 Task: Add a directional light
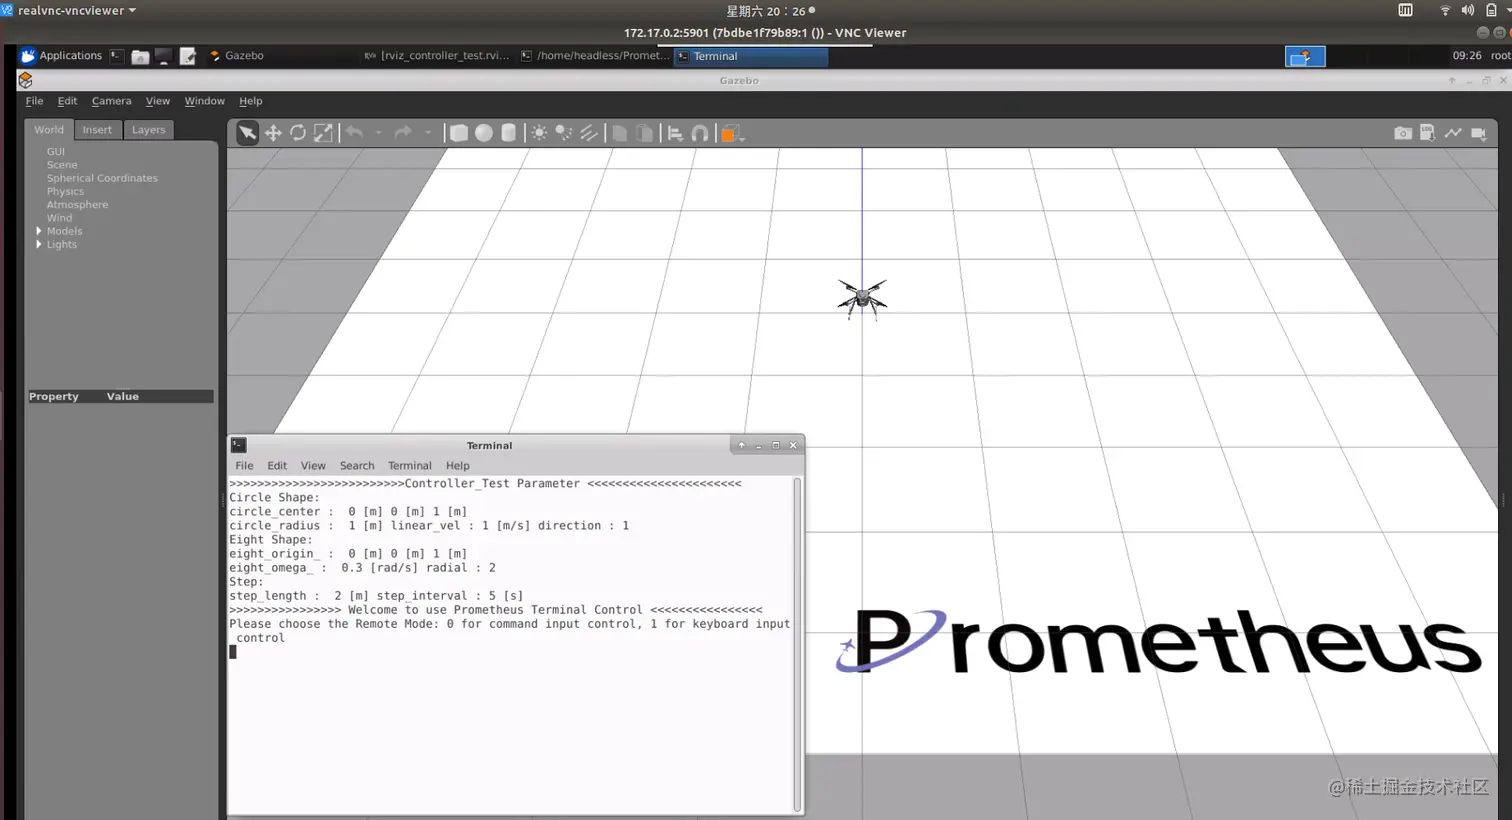point(589,133)
